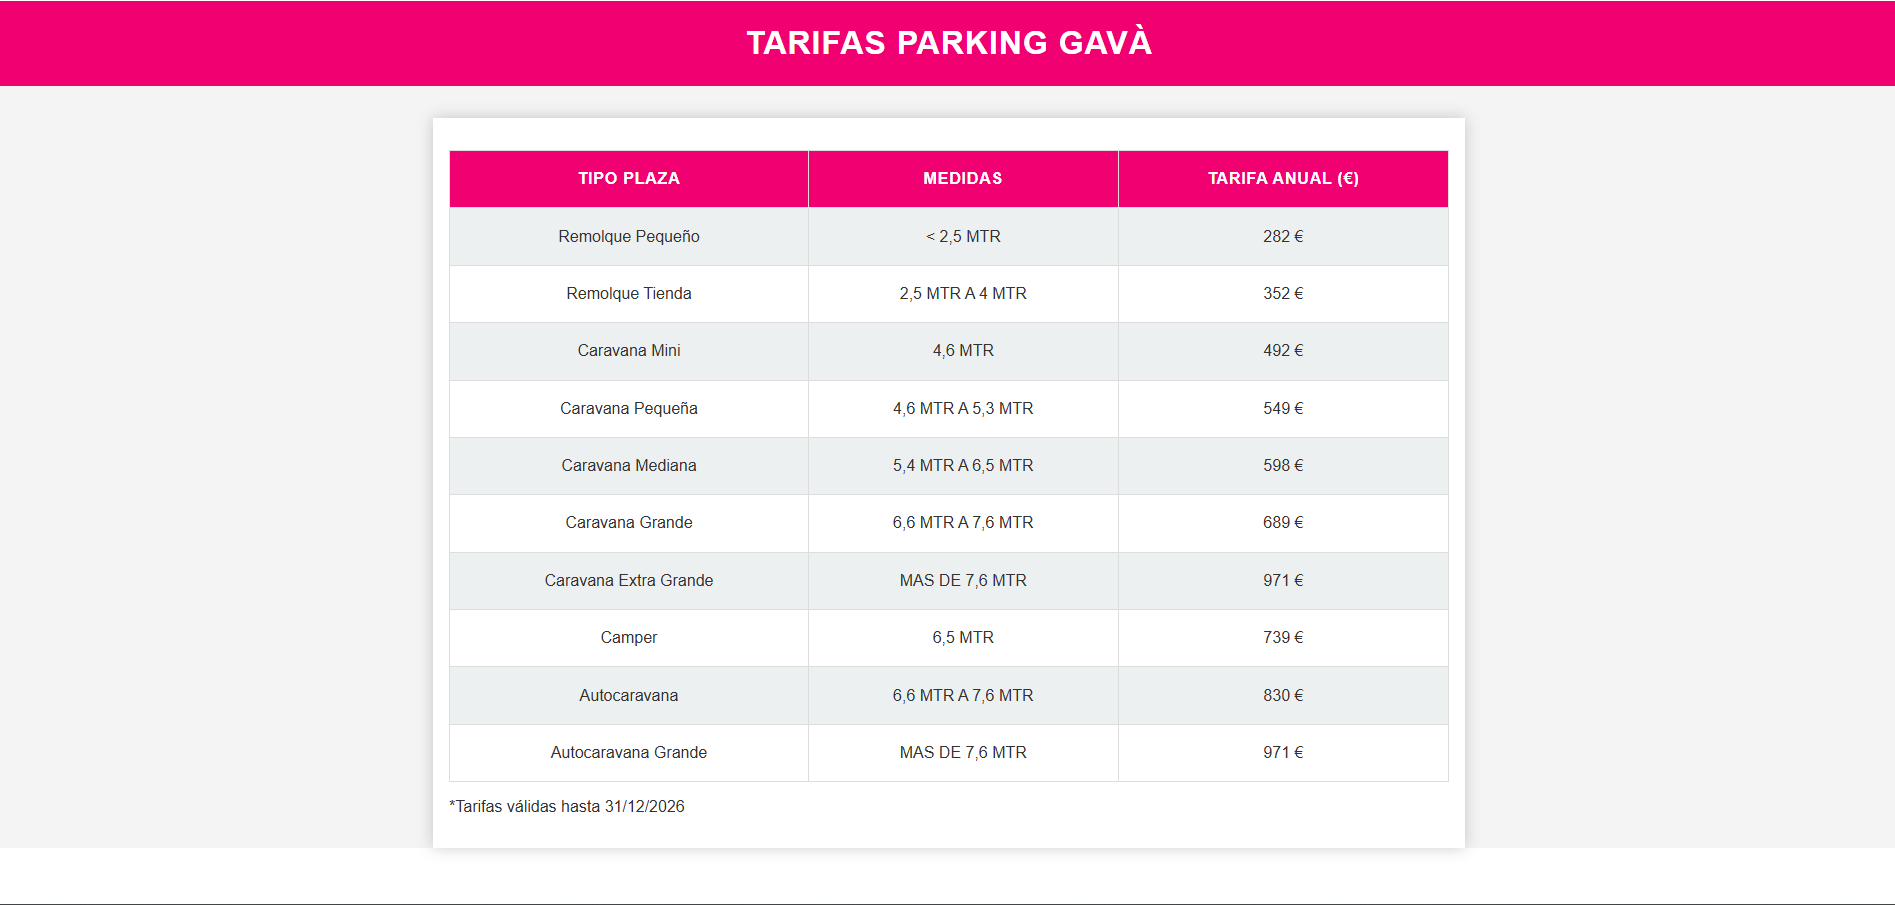Click the Autocaravana Grande cell
Screen dimensions: 1895x905
coord(629,753)
